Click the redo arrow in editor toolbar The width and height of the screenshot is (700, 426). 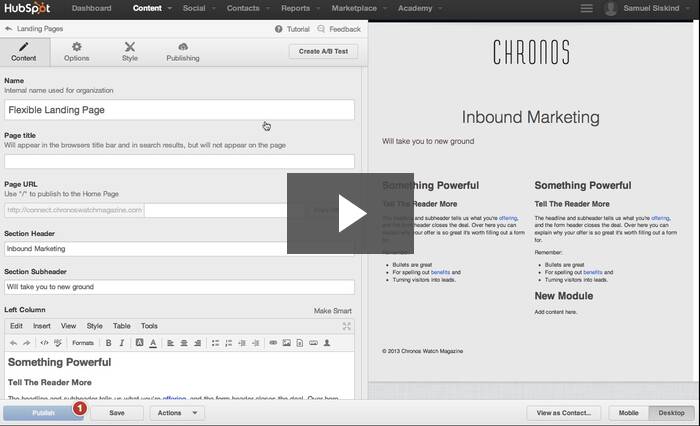click(x=27, y=343)
